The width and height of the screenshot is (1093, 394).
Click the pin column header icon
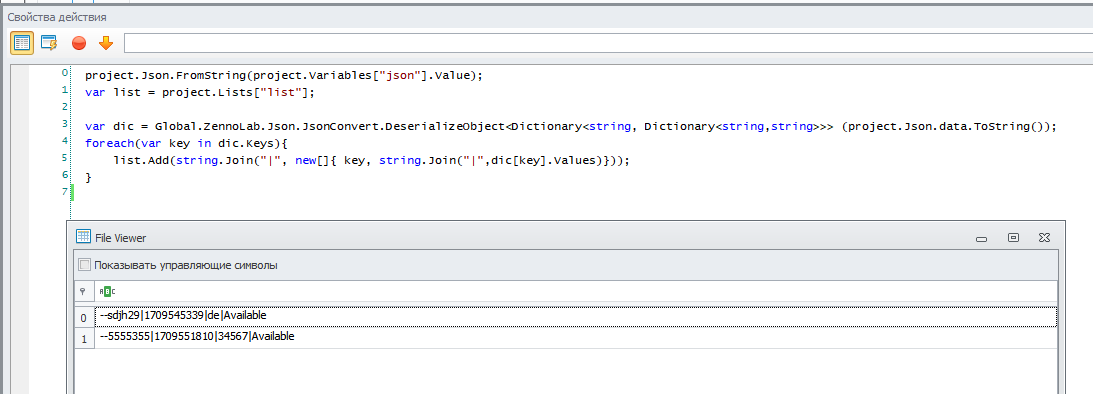(82, 291)
